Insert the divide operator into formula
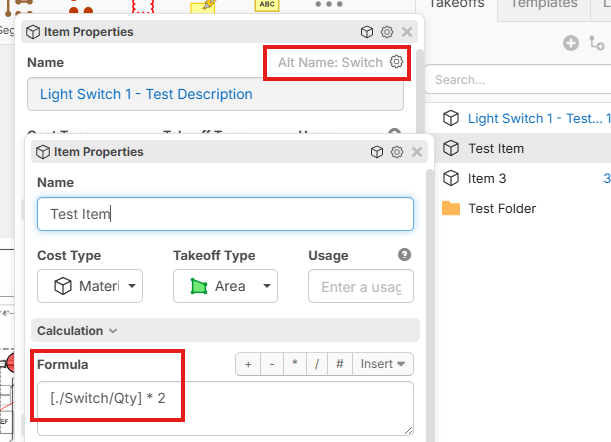 316,364
